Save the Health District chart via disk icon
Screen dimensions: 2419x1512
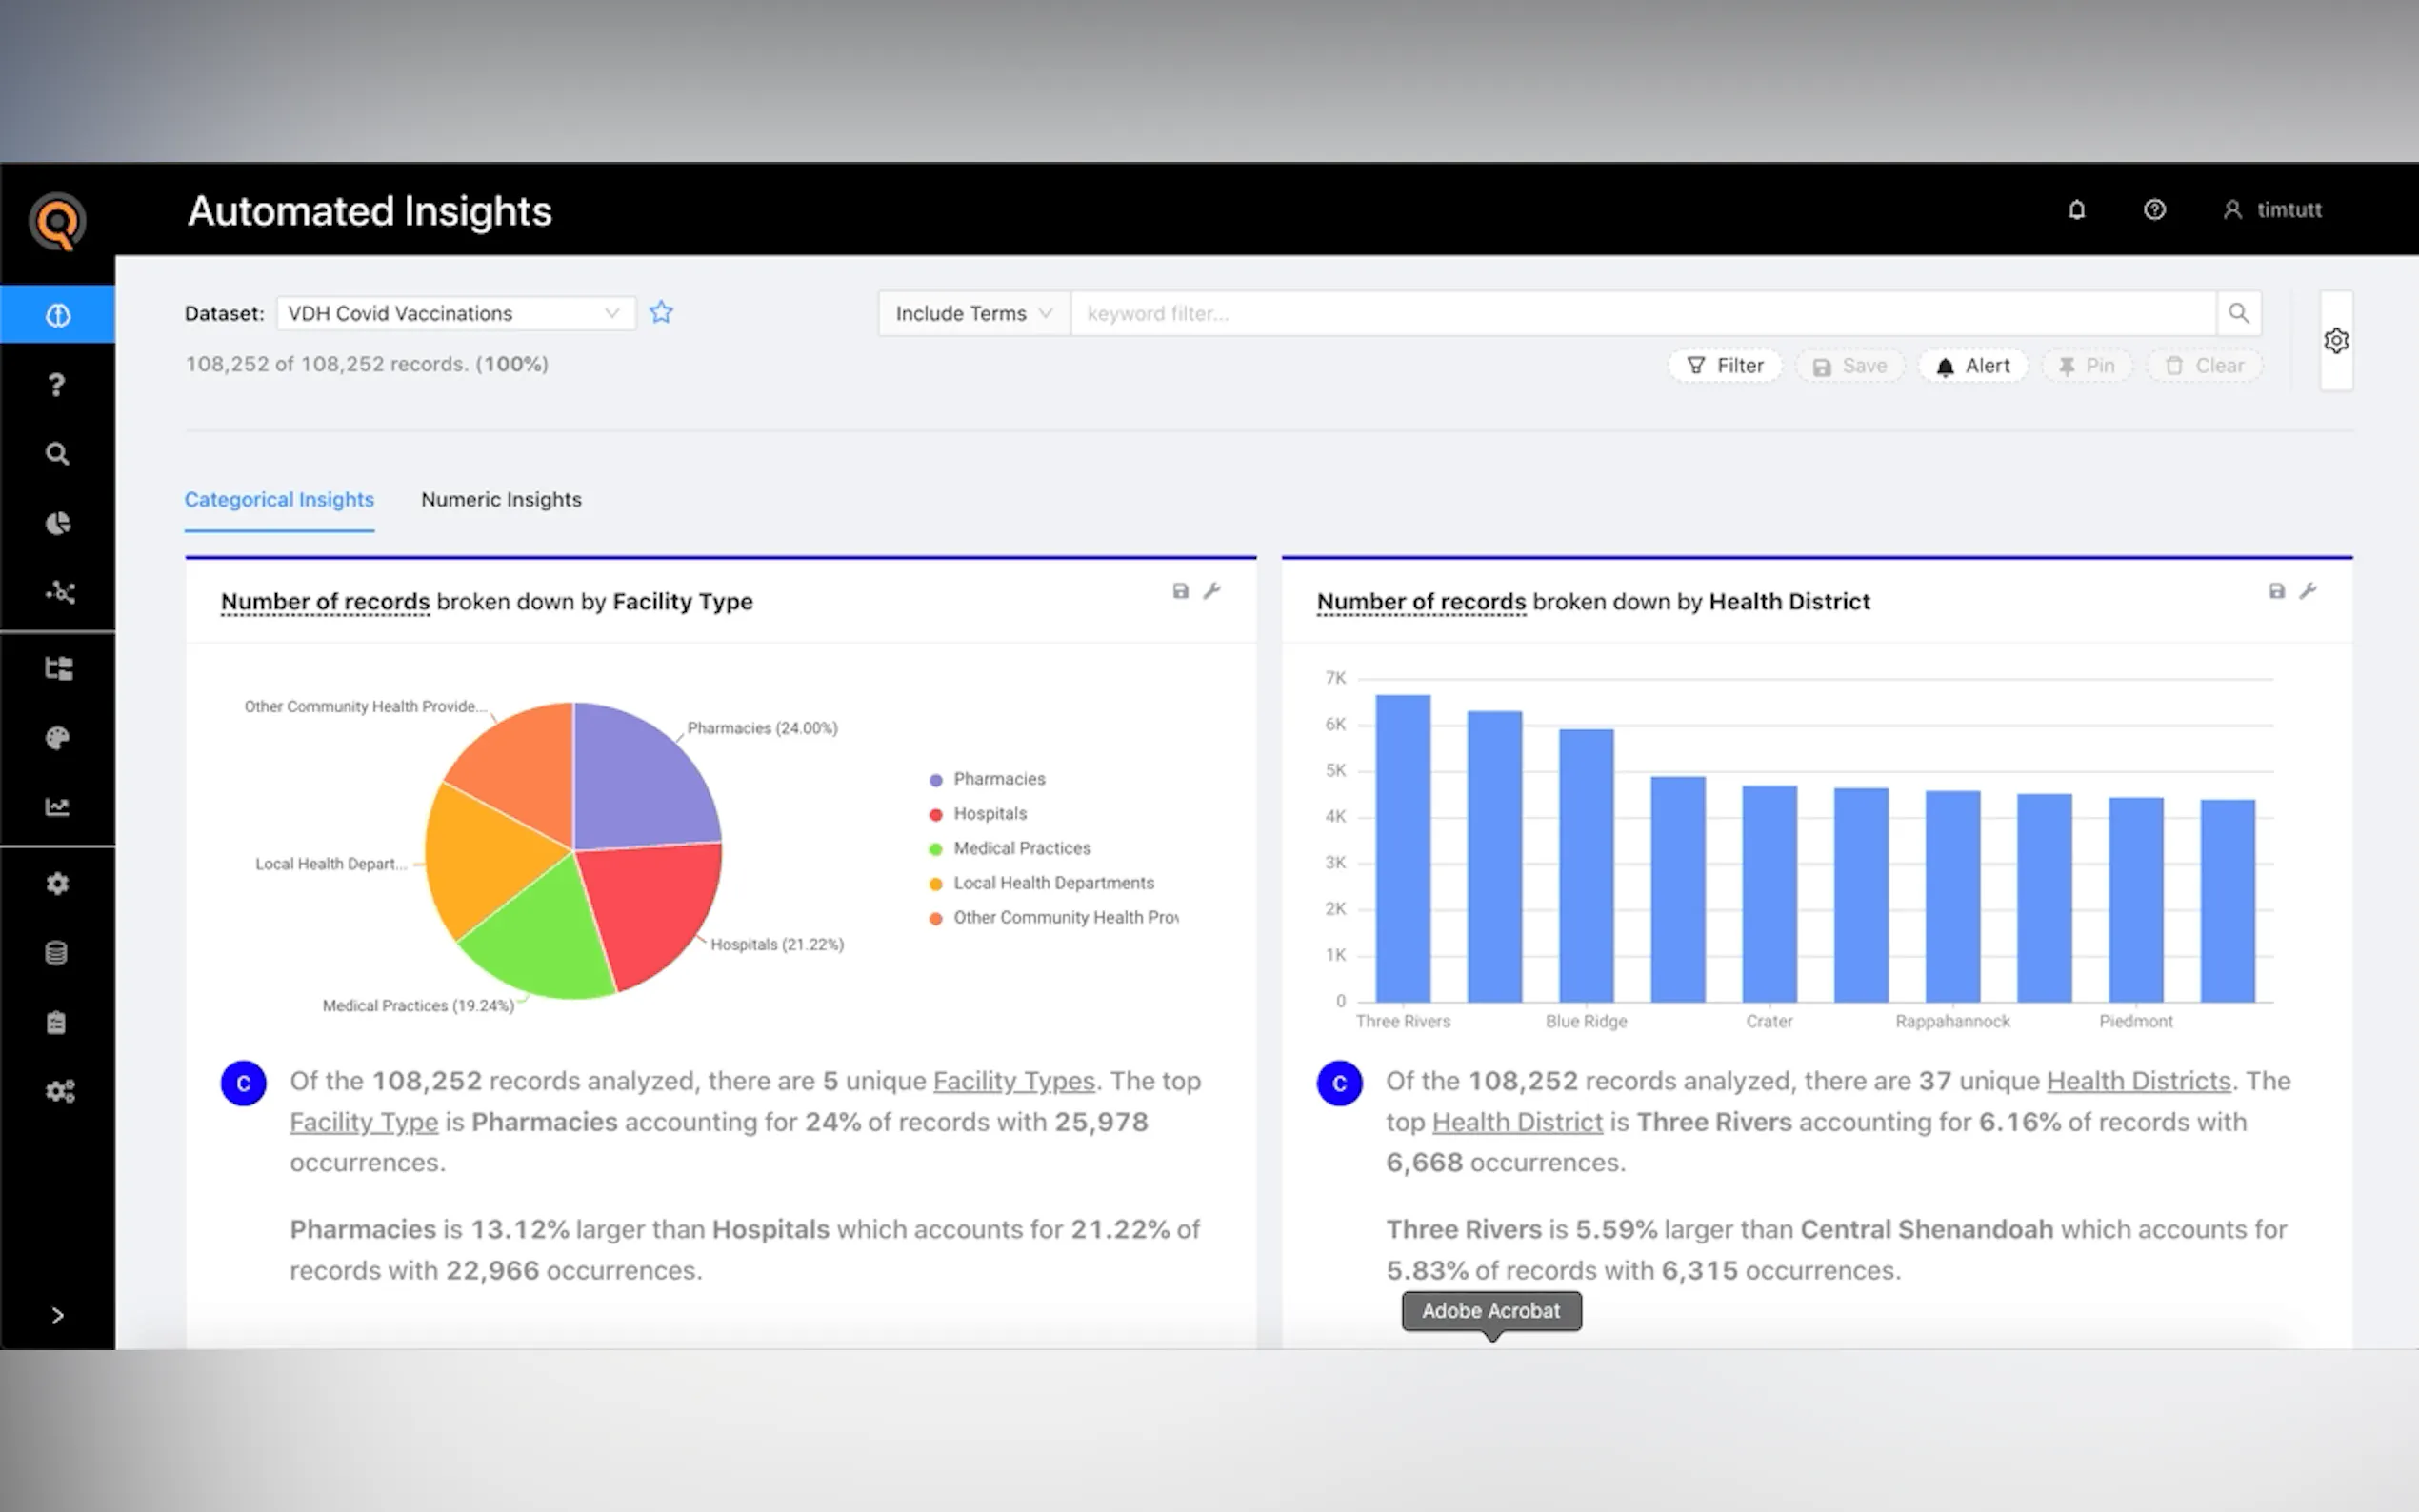2276,591
